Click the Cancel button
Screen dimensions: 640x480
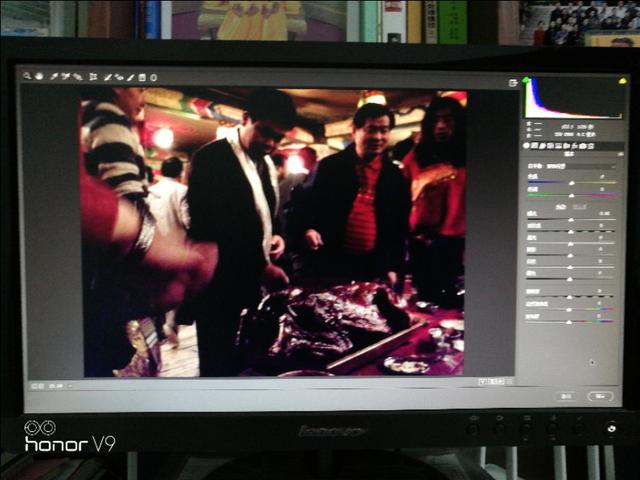coord(567,396)
